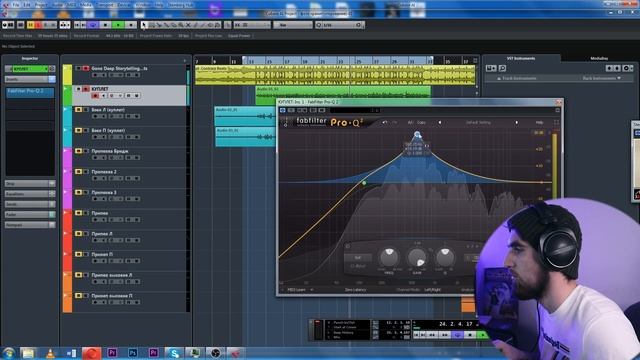Open the Media menu
640x360 pixels.
86,5
